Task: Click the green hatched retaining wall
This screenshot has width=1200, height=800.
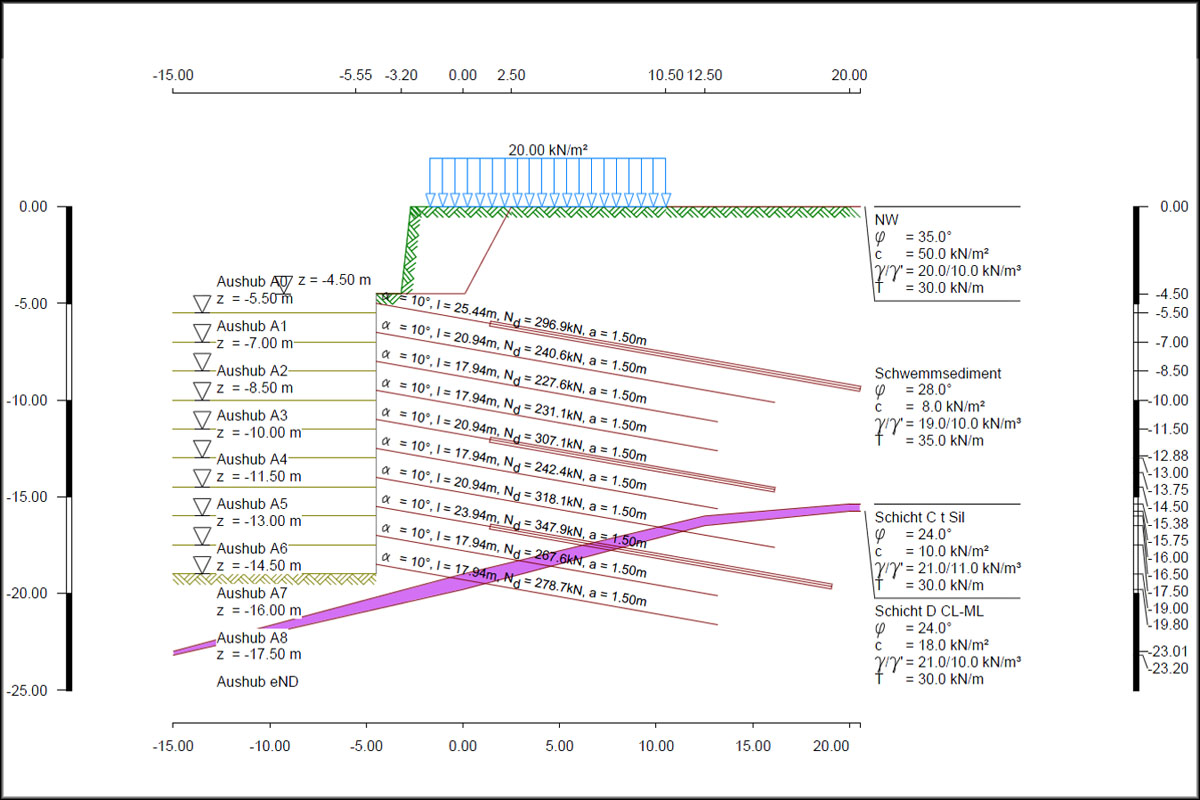Action: coord(409,250)
